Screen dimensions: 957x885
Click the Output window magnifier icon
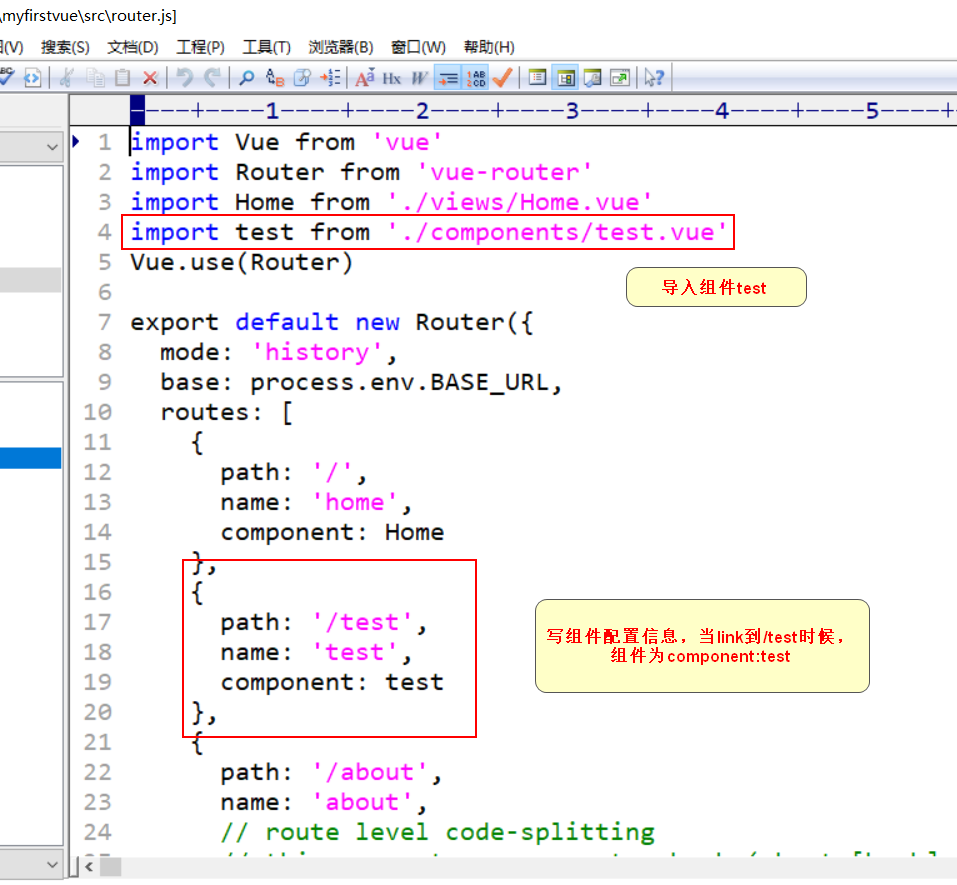point(593,78)
